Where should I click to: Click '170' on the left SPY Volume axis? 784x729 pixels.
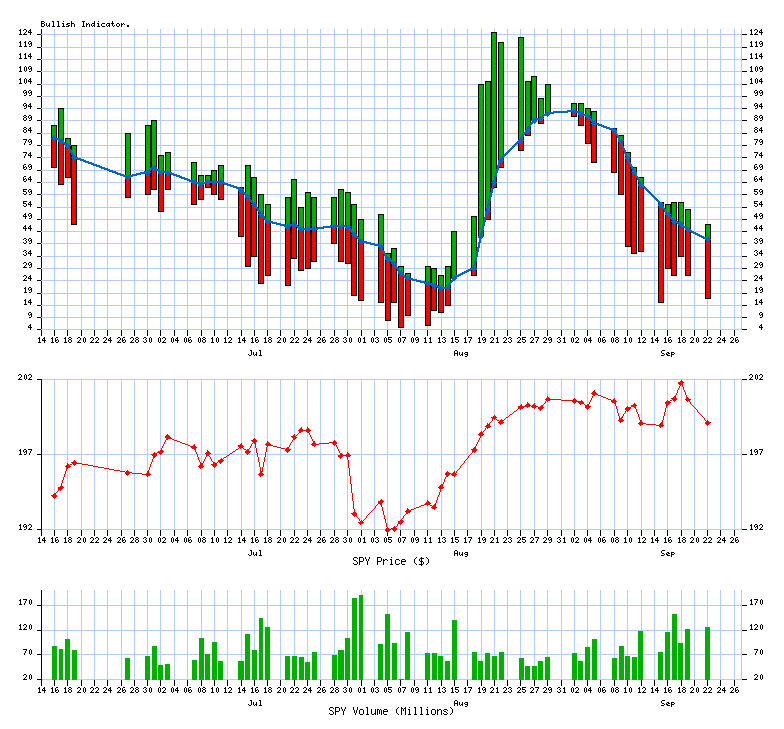click(x=26, y=604)
